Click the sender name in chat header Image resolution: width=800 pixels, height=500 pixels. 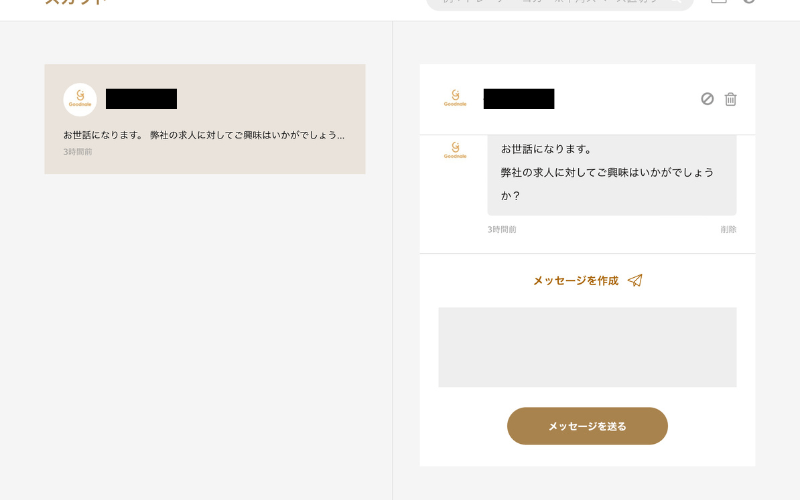click(518, 99)
